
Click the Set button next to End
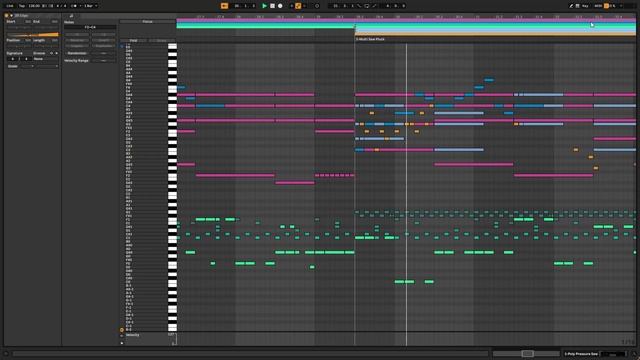[55, 22]
